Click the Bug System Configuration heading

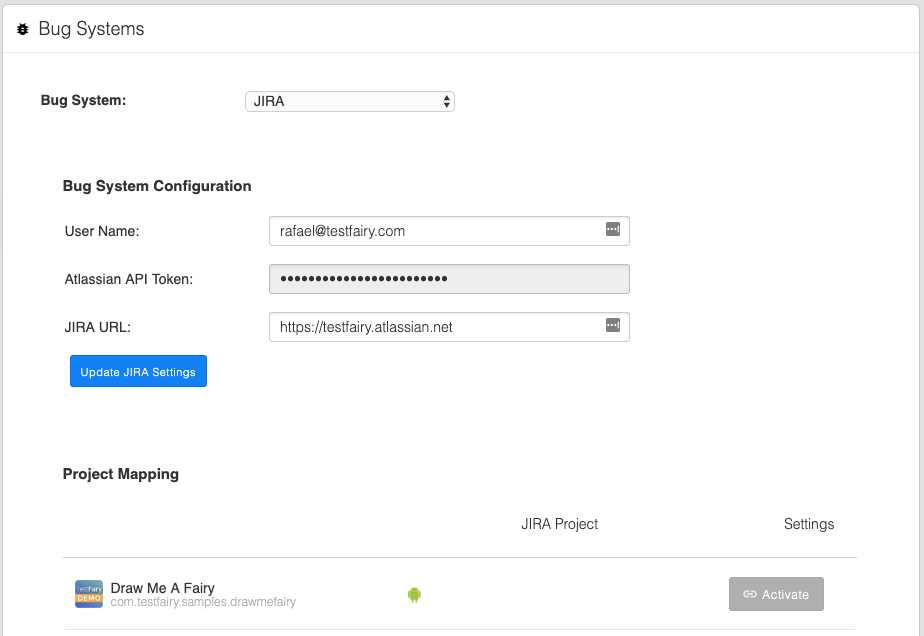pyautogui.click(x=157, y=186)
